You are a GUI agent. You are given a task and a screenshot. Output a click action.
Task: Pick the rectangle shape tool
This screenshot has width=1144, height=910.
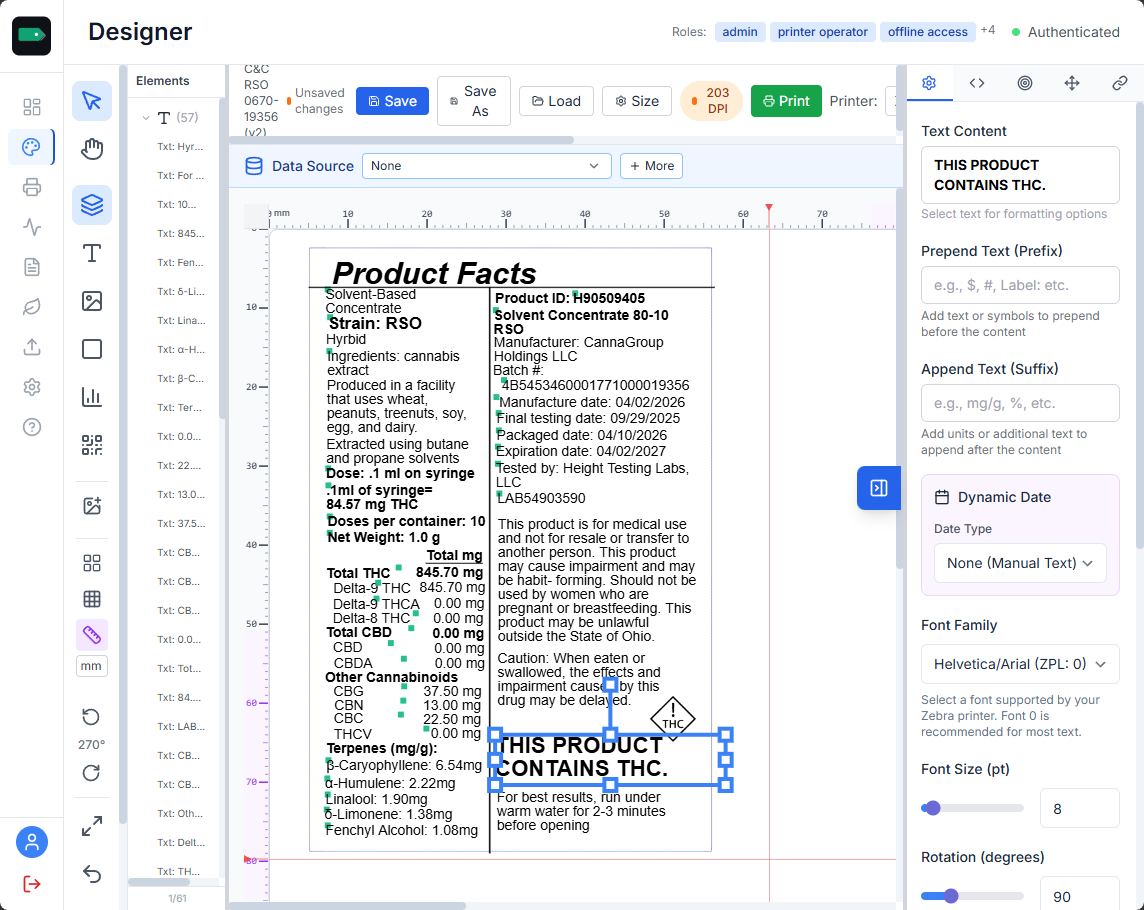coord(92,349)
